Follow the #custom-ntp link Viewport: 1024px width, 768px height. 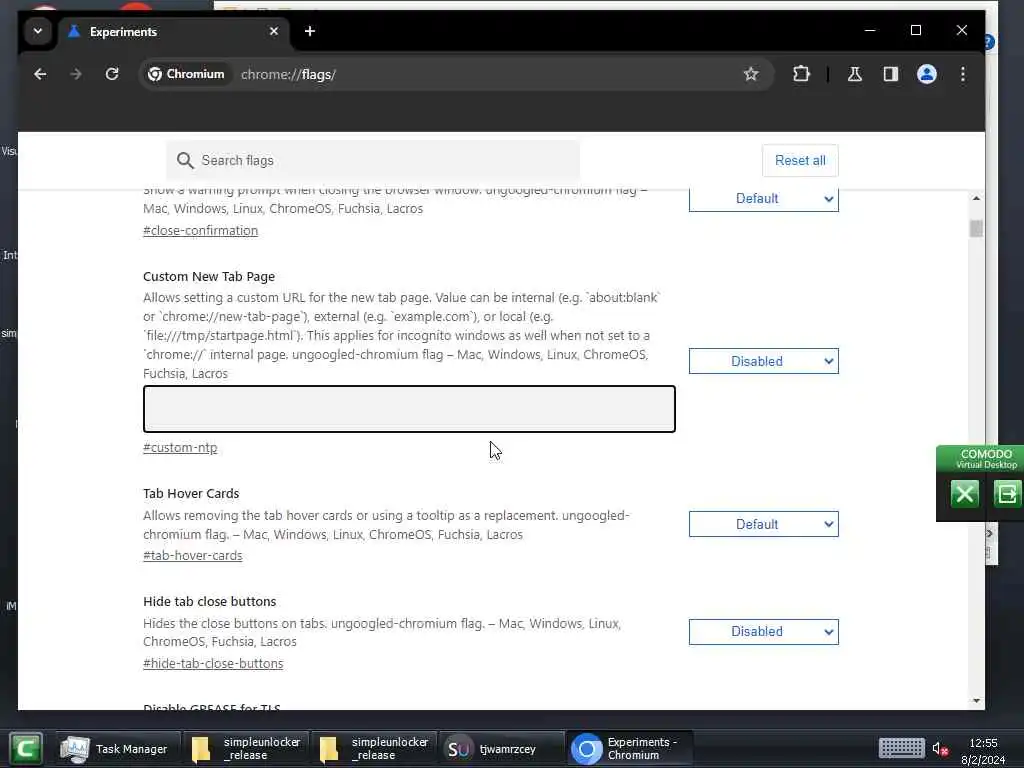click(x=180, y=448)
